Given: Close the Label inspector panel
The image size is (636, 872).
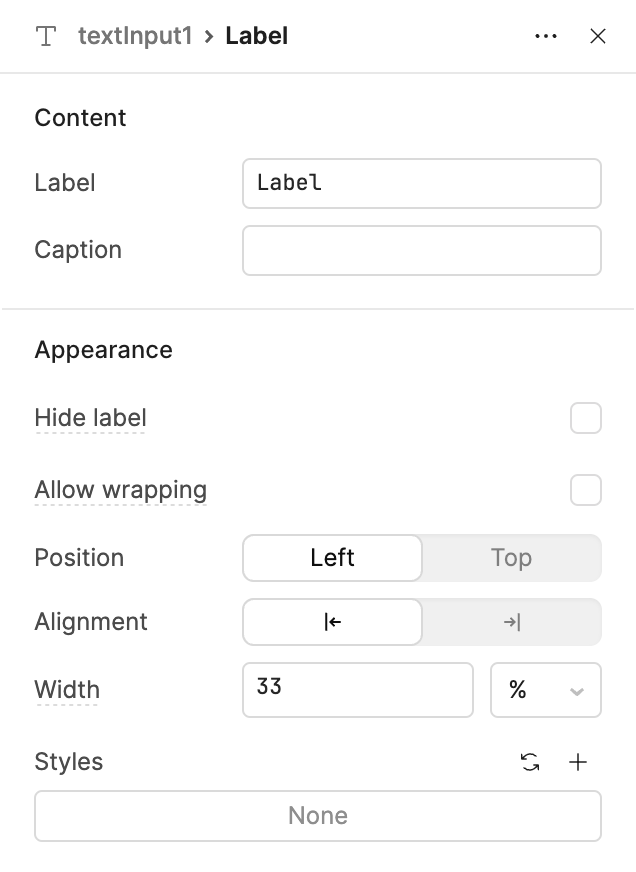Looking at the screenshot, I should (x=598, y=36).
